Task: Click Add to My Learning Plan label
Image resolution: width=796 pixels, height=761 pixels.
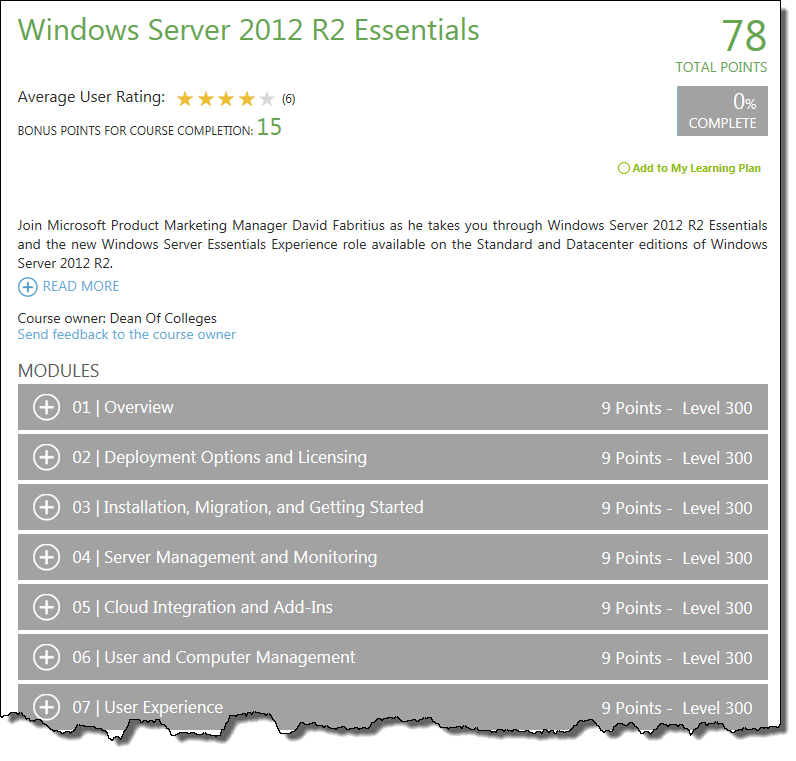Action: [696, 168]
